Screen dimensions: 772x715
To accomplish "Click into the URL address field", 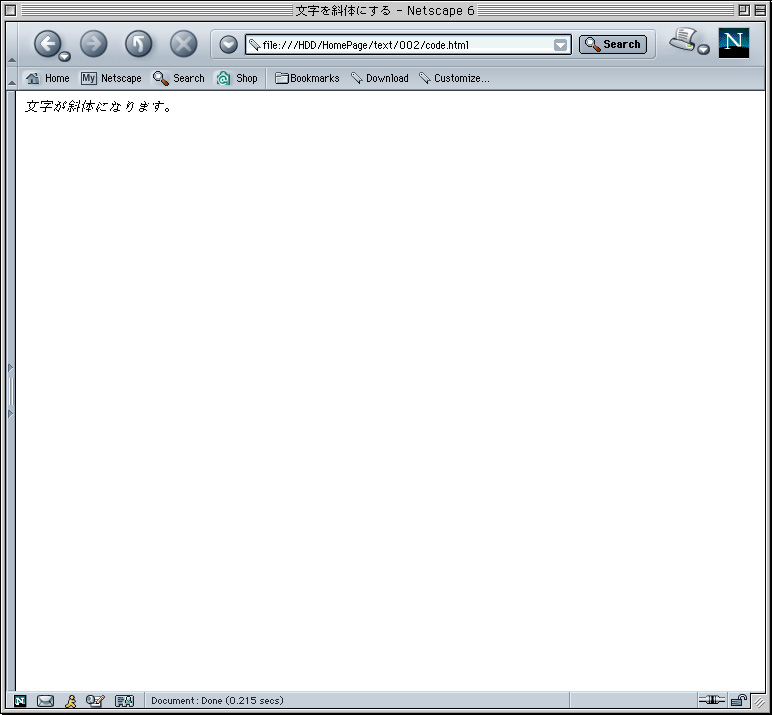I will [x=406, y=45].
